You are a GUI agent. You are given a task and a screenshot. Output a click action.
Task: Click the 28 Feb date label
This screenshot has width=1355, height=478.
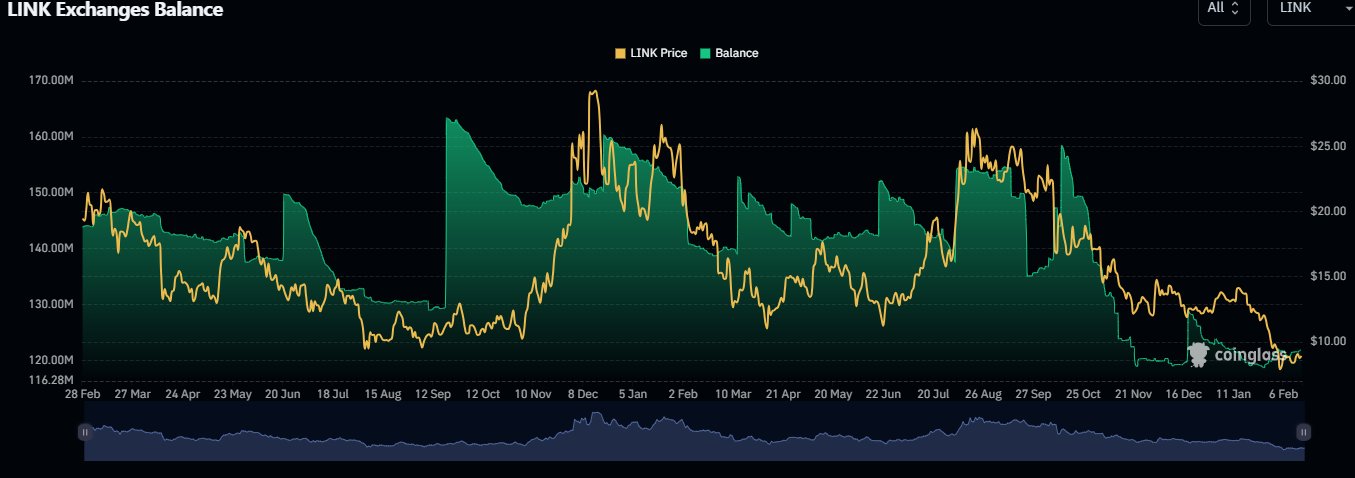82,395
